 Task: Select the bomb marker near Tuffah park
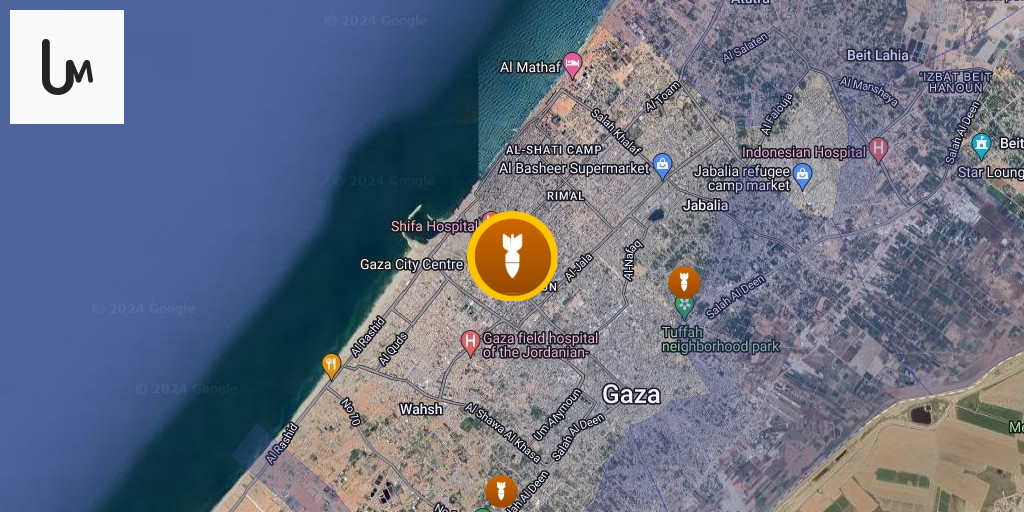(684, 282)
